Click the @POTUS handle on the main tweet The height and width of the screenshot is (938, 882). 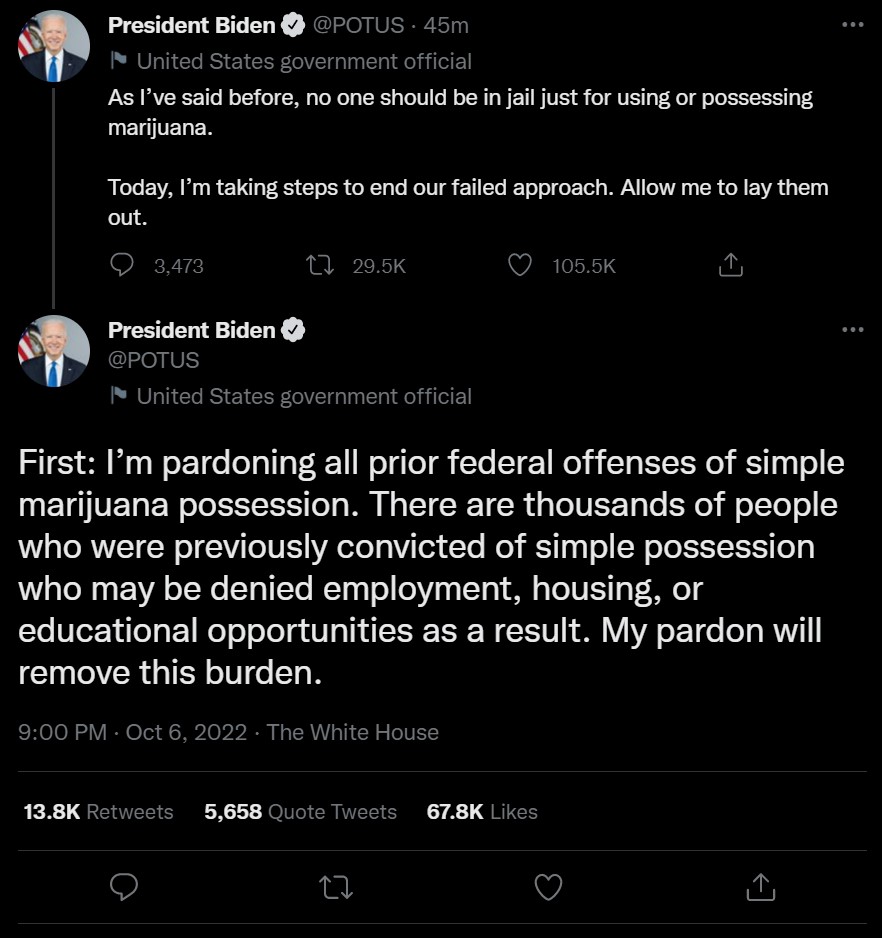click(x=153, y=360)
